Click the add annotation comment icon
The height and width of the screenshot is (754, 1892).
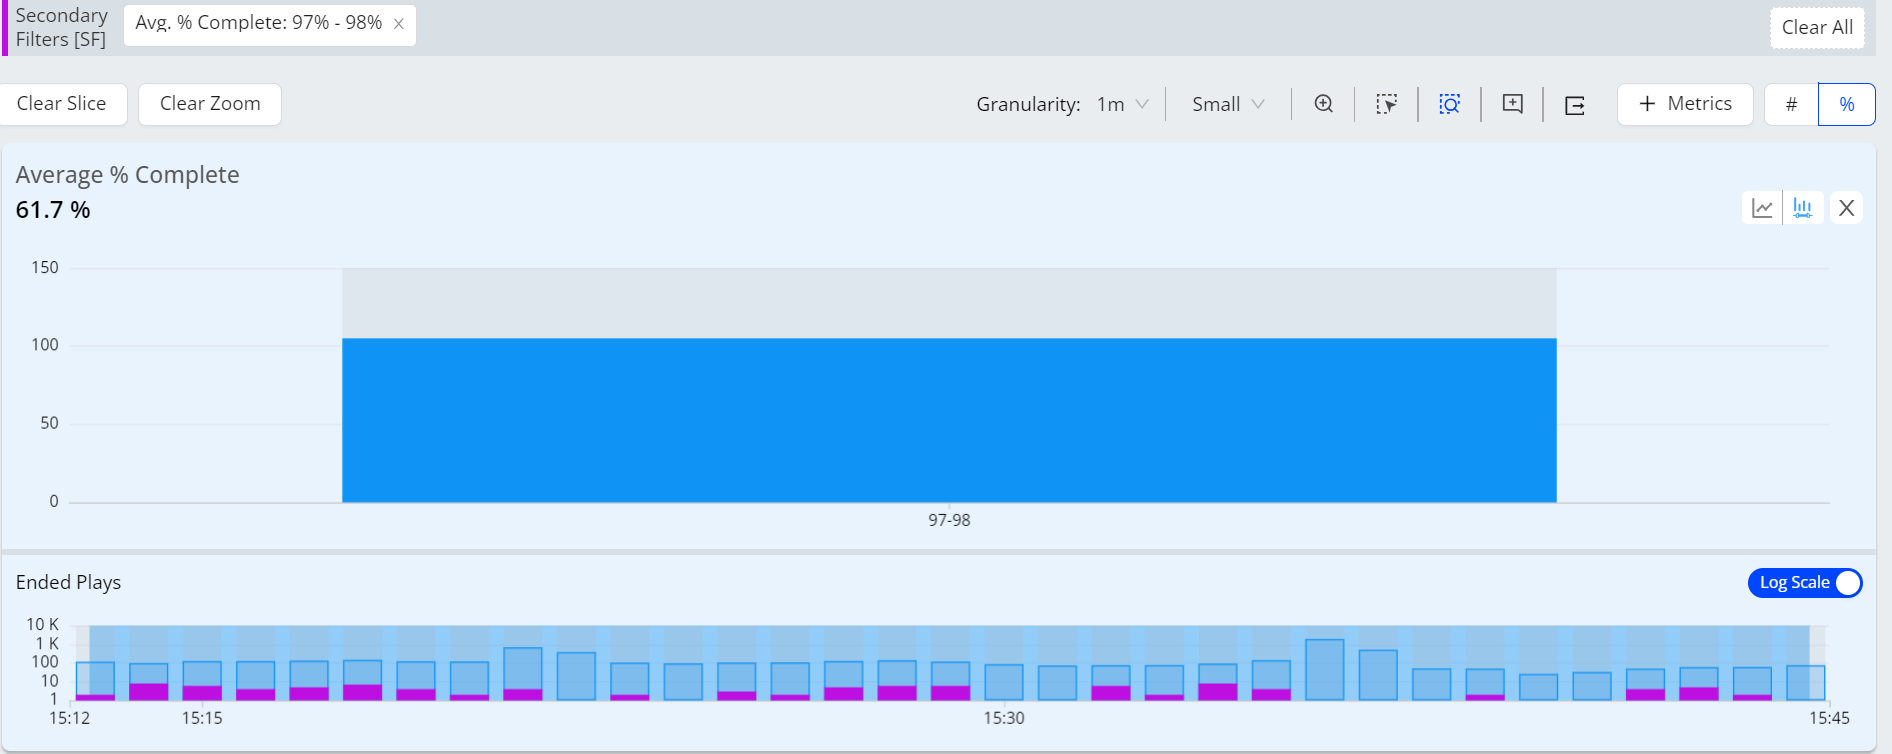pyautogui.click(x=1512, y=104)
